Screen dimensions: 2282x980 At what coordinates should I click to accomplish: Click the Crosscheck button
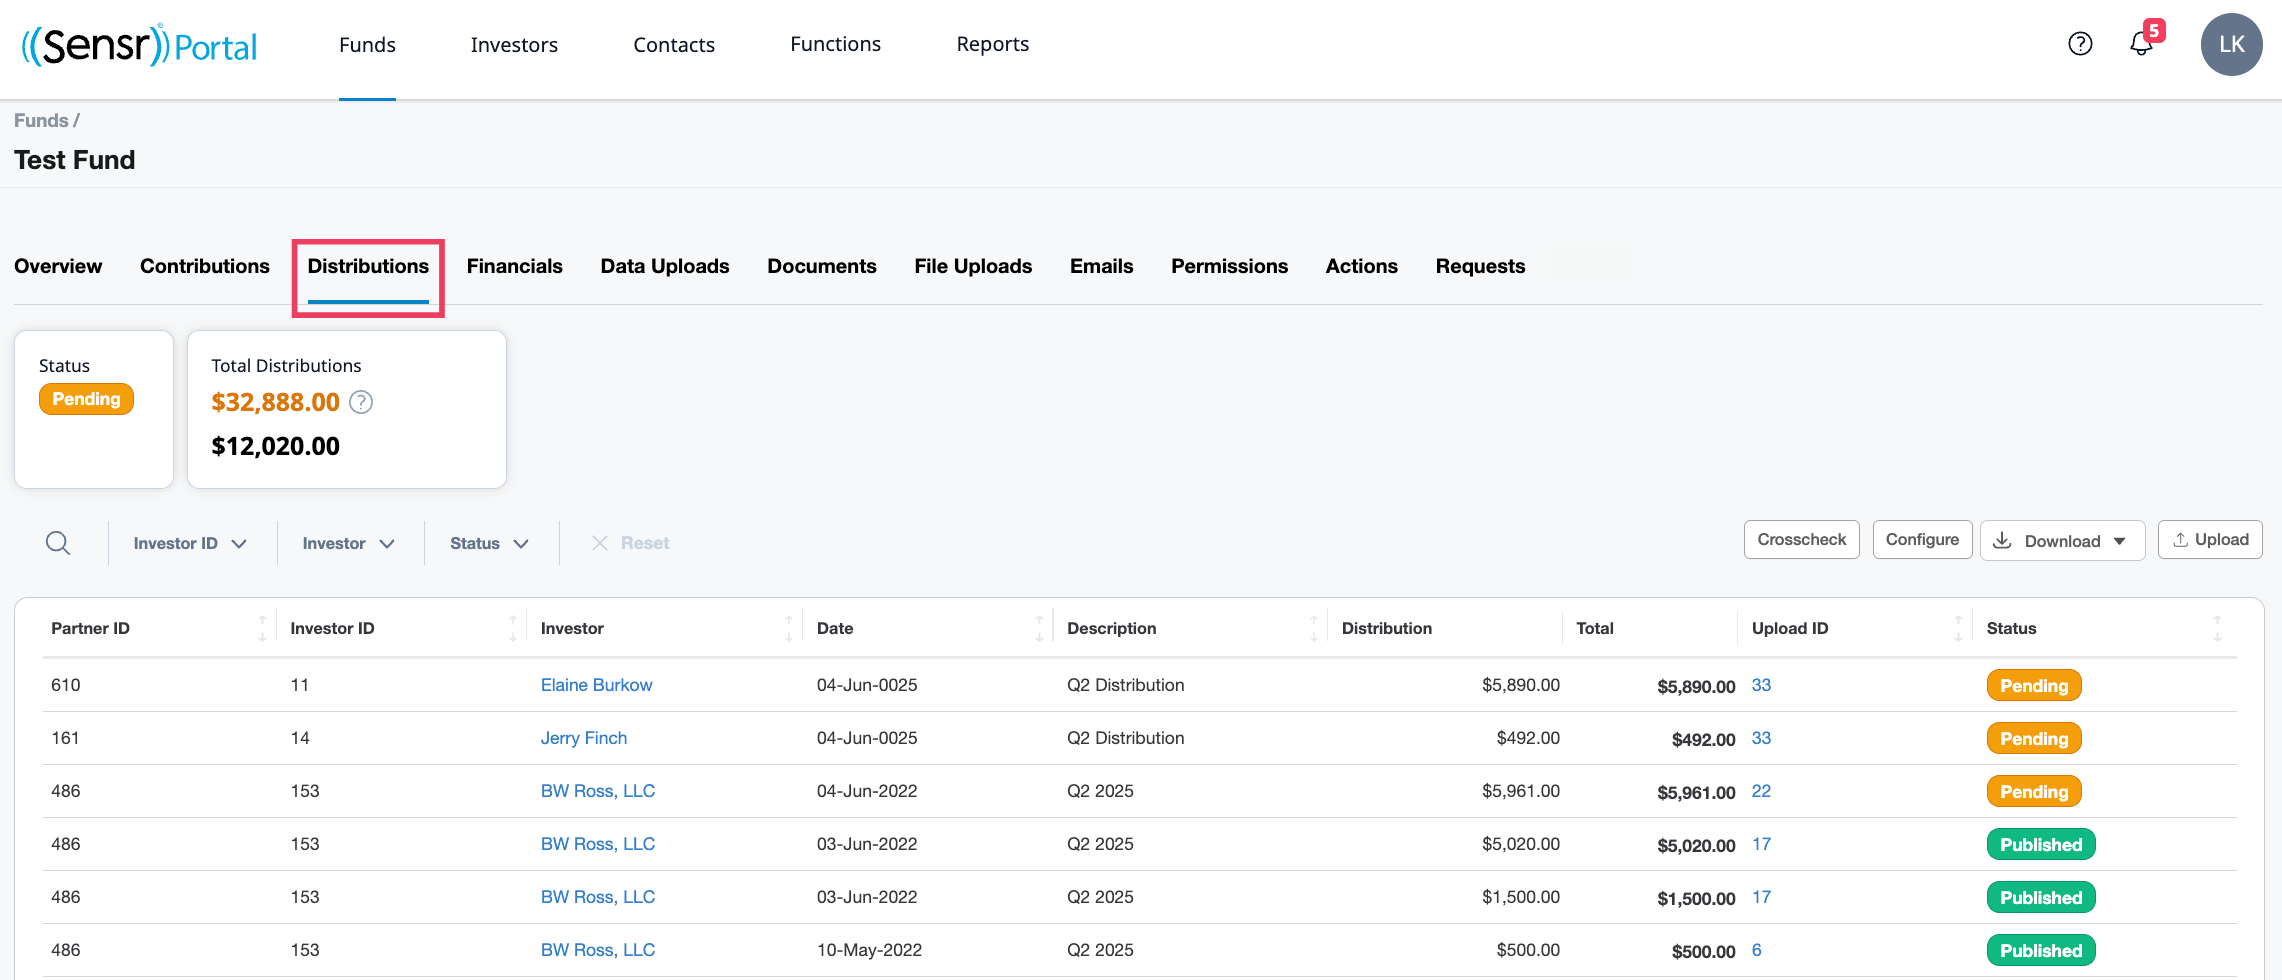(1802, 540)
